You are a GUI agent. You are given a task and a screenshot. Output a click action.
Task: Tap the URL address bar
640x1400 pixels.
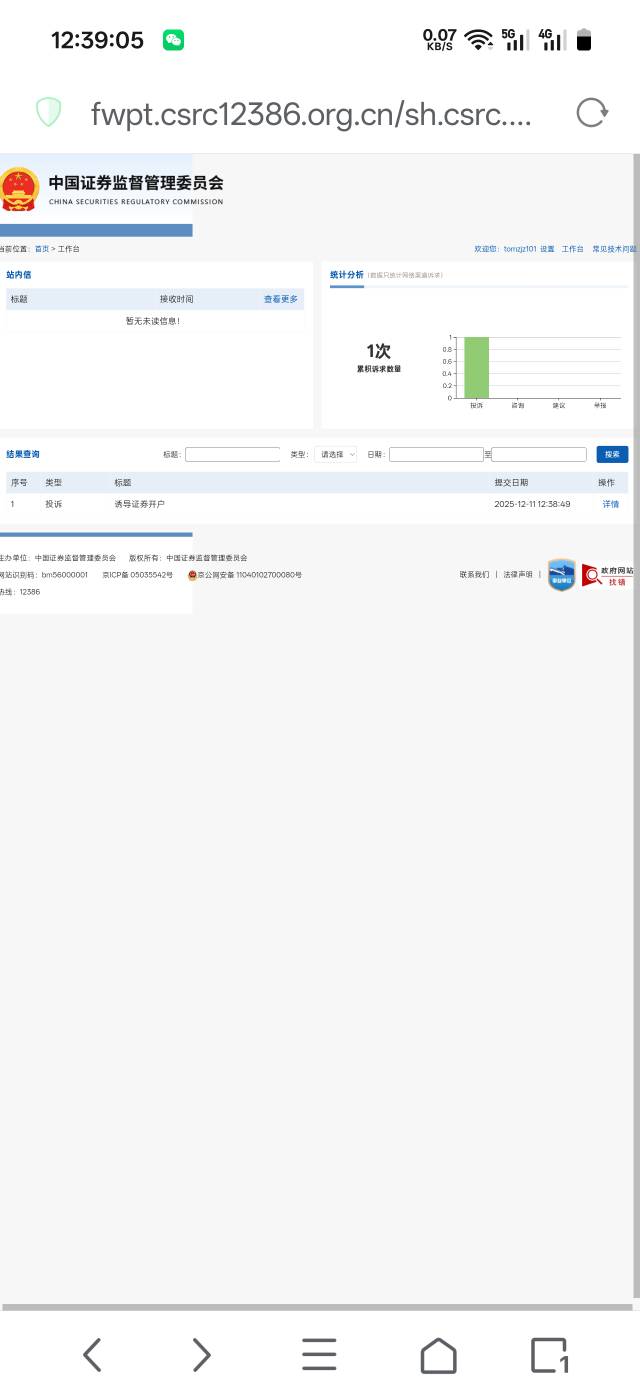pos(311,113)
